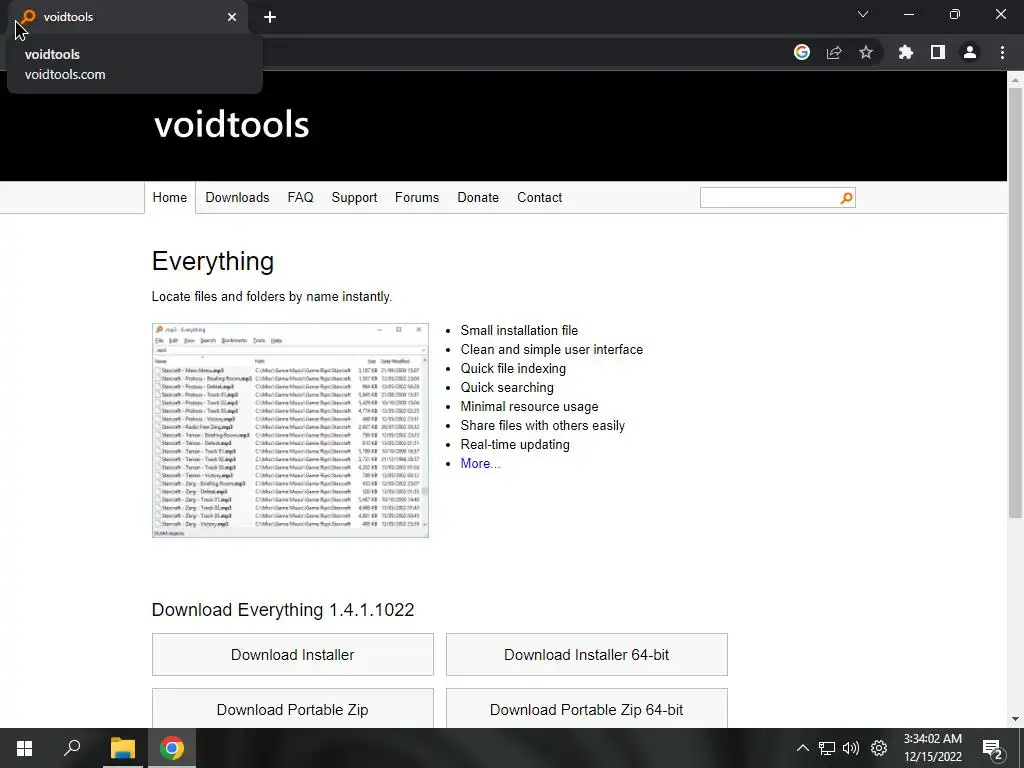Click the voidtools header logo text
The width and height of the screenshot is (1024, 768).
click(231, 124)
